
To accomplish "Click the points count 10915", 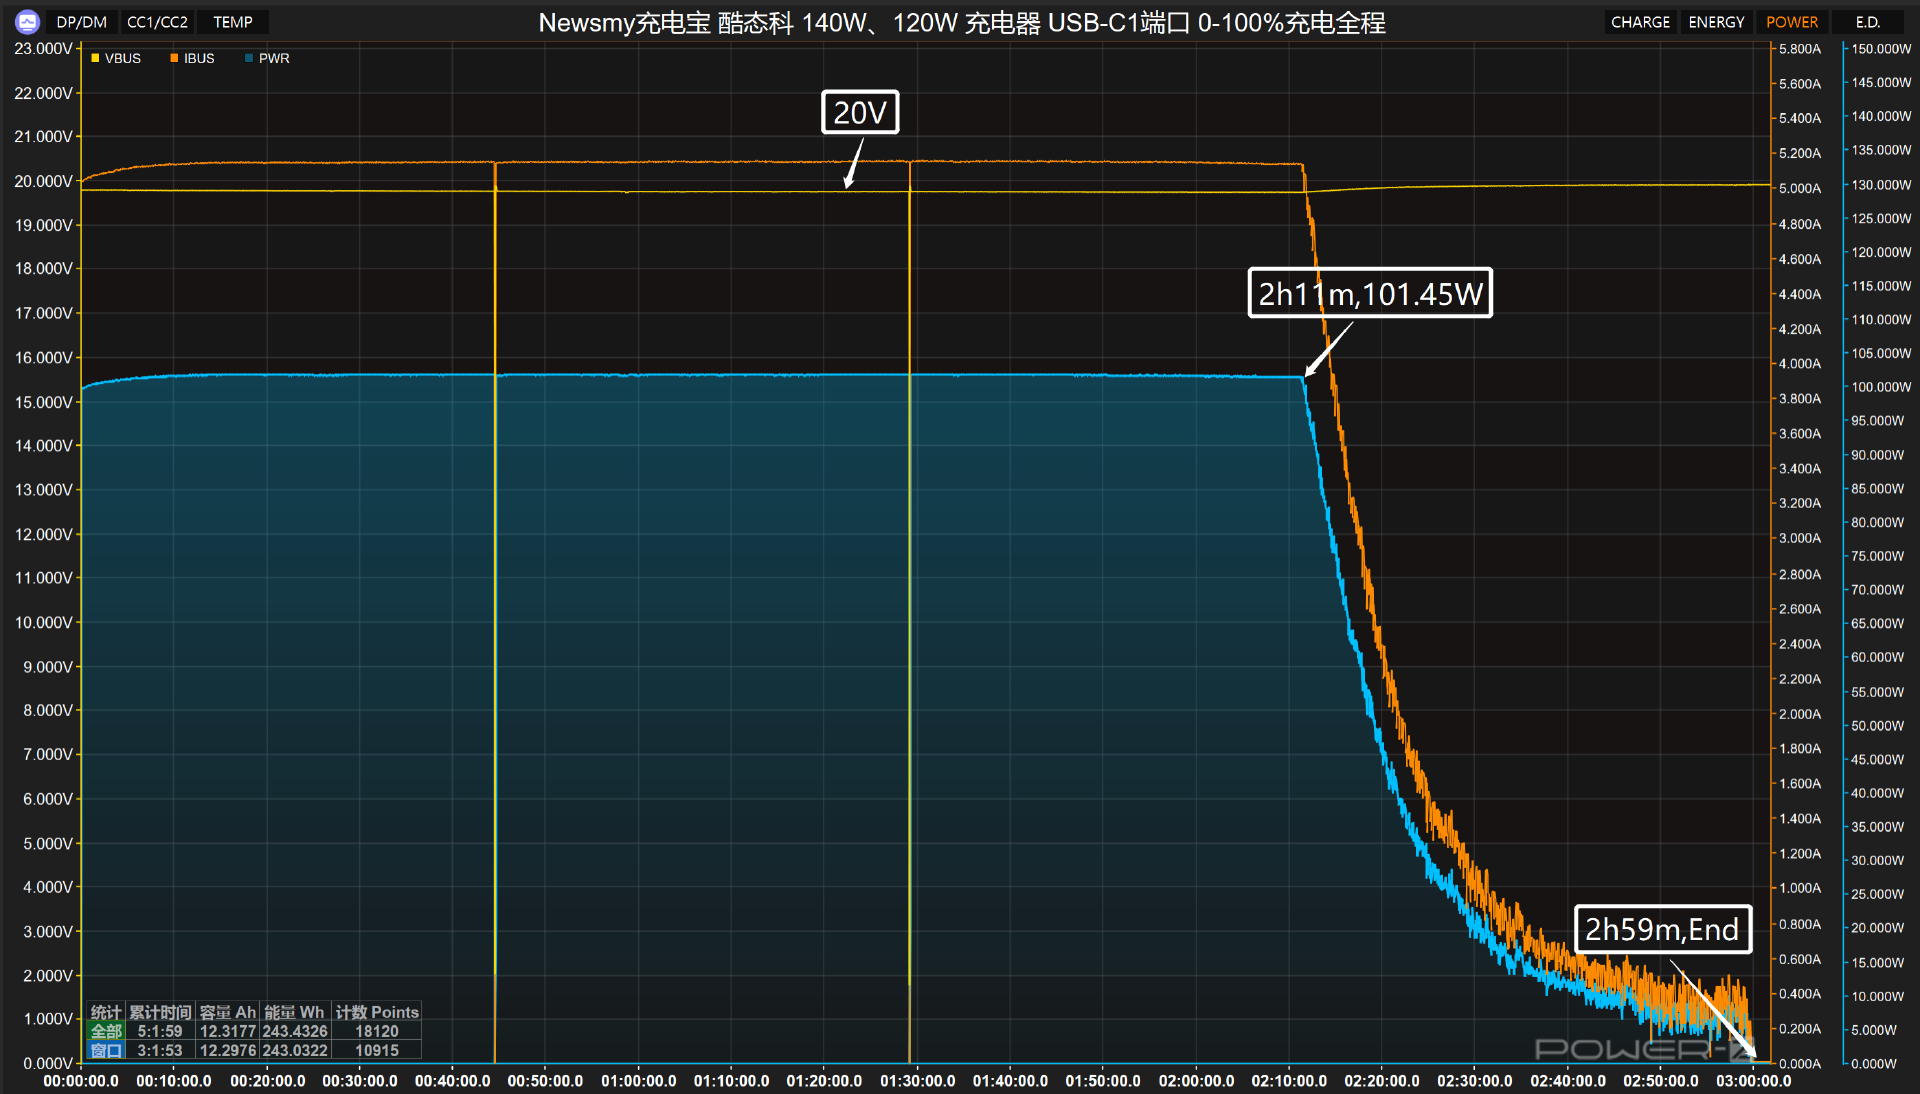I will pyautogui.click(x=377, y=1050).
